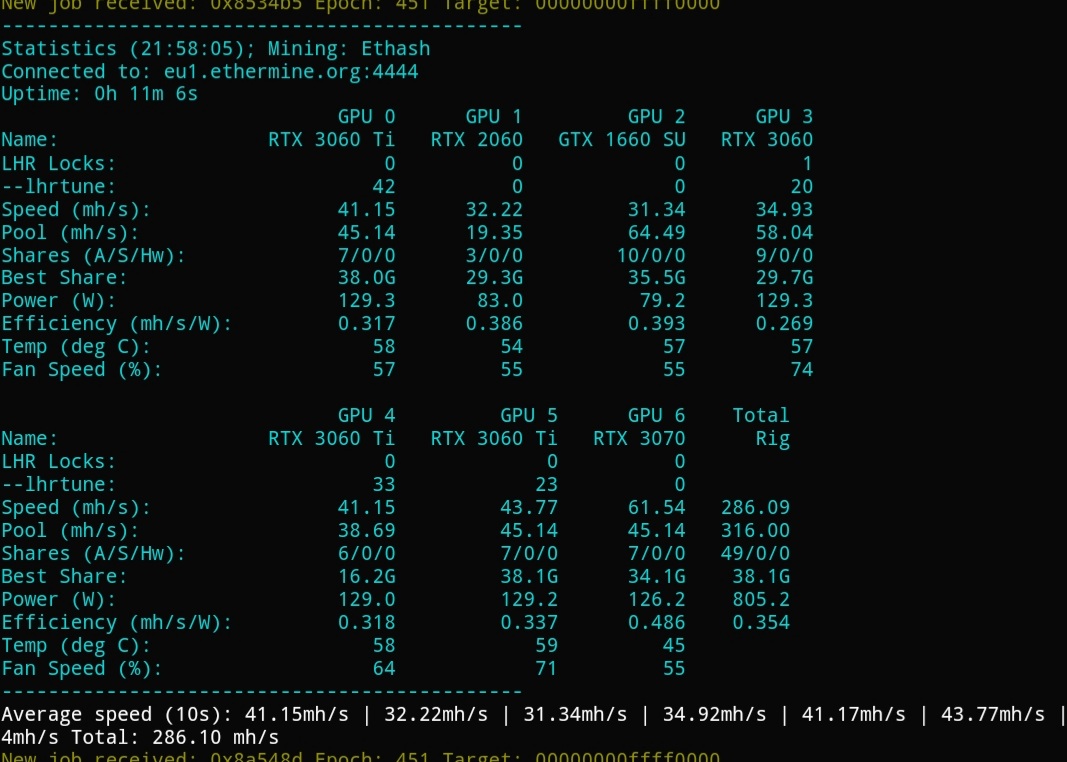Select GPU 2's best share 35.5G
Viewport: 1067px width, 762px height.
pyautogui.click(x=656, y=278)
